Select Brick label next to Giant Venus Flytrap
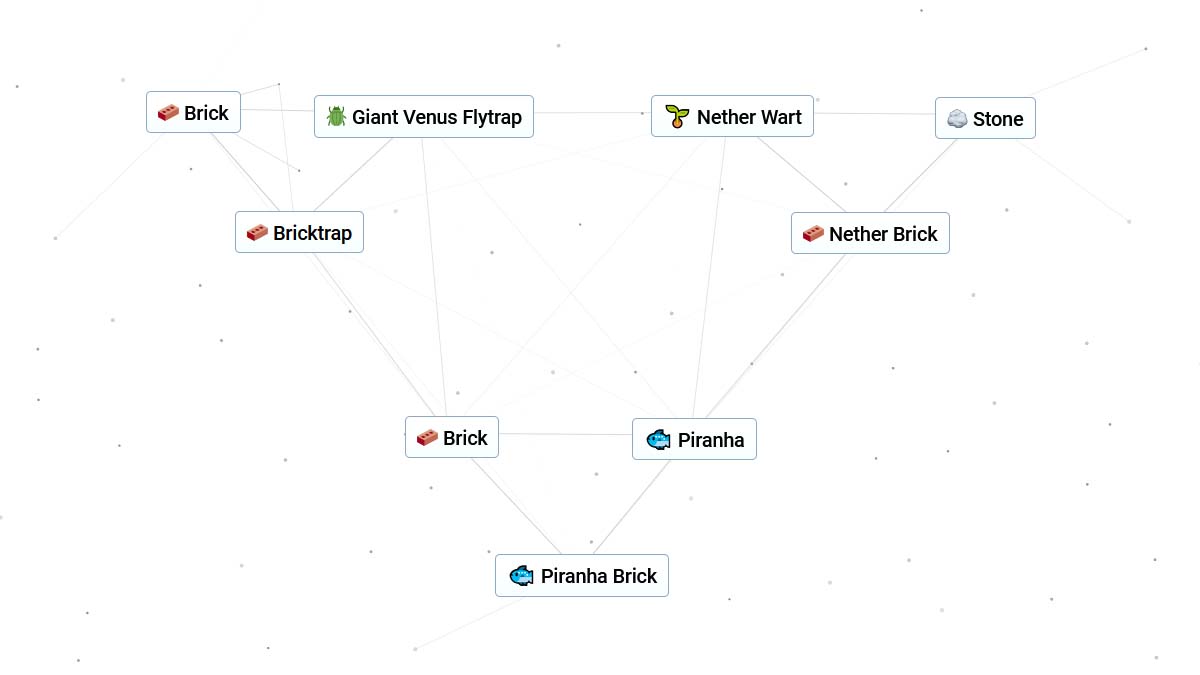The height and width of the screenshot is (675, 1200). pyautogui.click(x=206, y=113)
